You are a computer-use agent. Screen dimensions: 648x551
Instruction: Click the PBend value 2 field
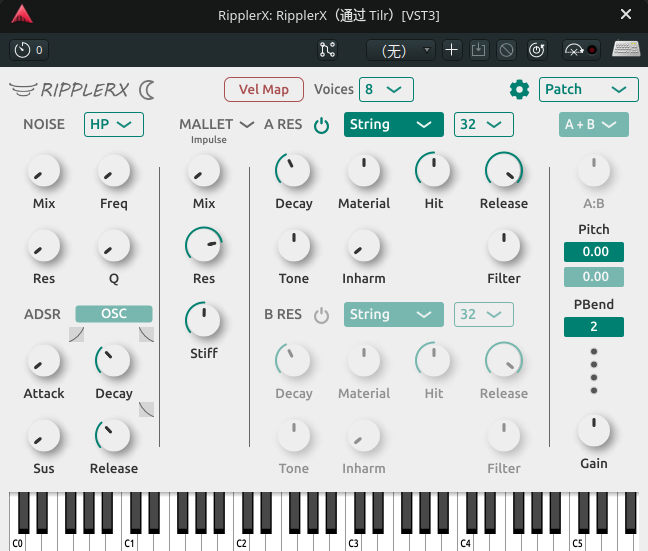pos(594,327)
